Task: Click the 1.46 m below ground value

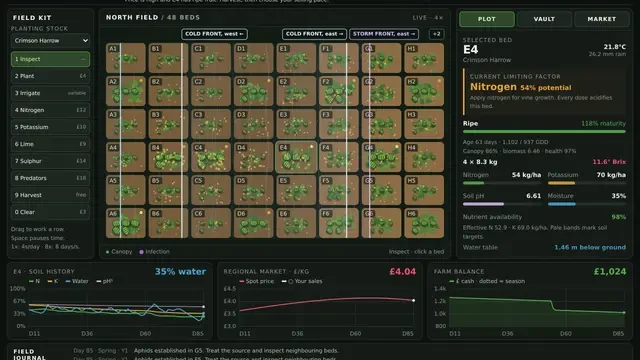Action: point(590,247)
